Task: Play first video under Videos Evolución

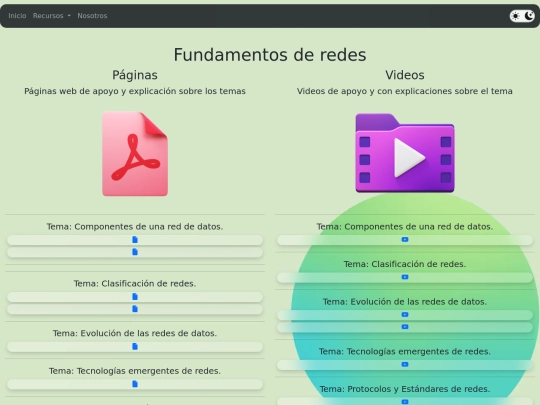Action: pyautogui.click(x=405, y=315)
